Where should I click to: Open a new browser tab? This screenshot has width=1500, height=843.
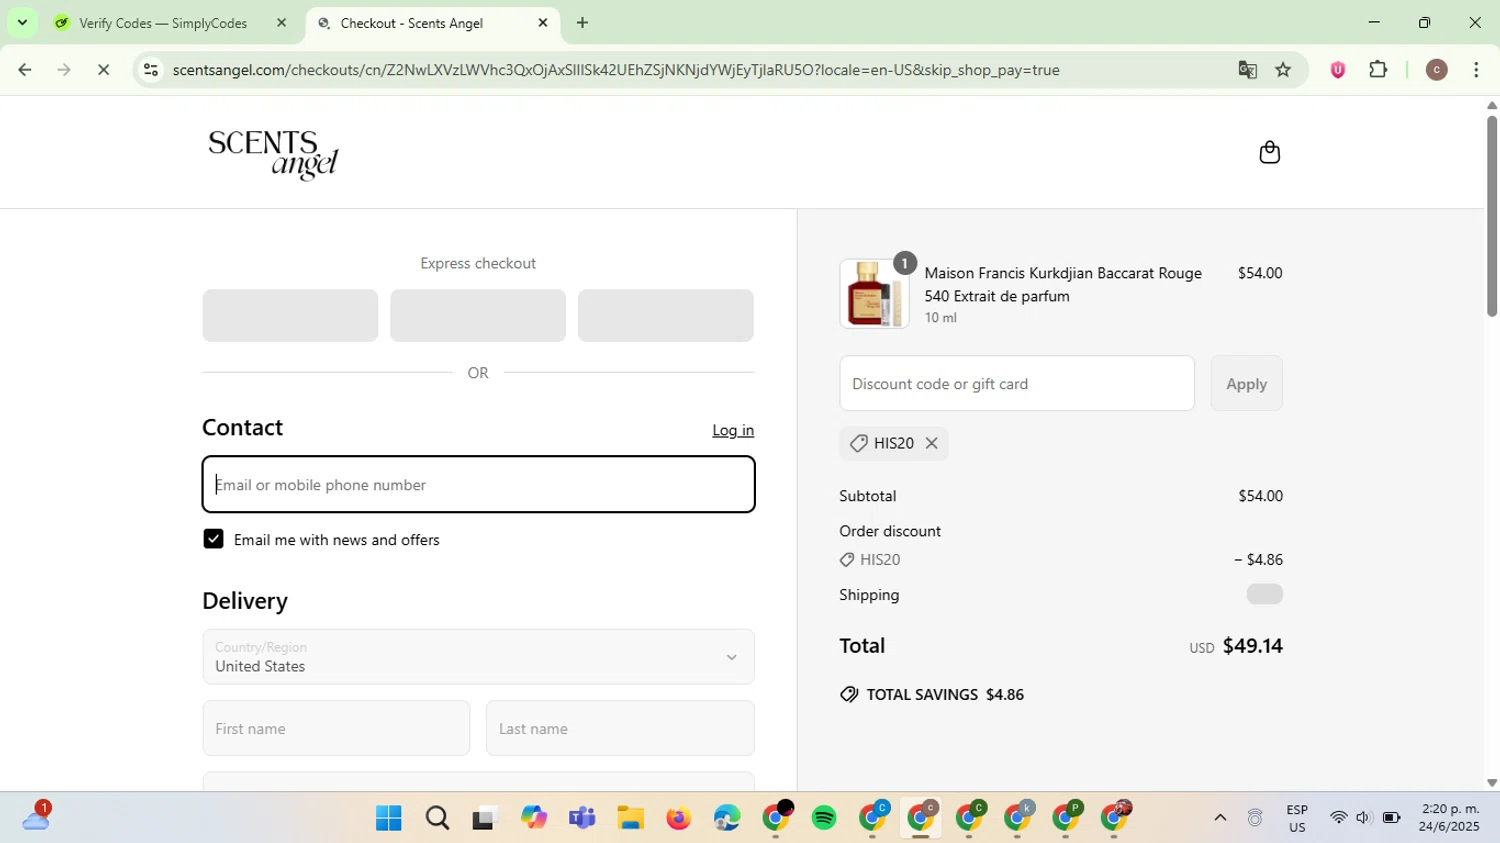(x=582, y=23)
